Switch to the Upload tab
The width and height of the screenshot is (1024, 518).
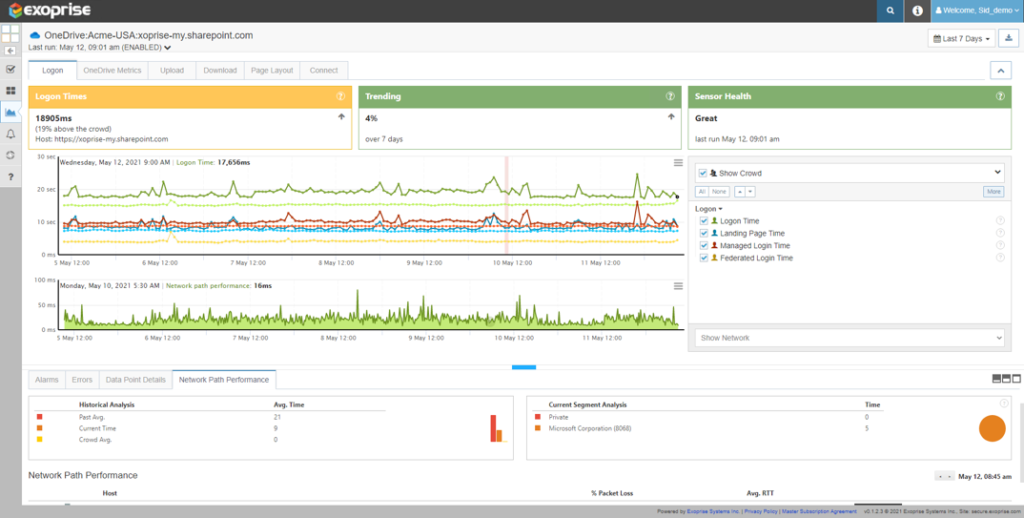172,71
